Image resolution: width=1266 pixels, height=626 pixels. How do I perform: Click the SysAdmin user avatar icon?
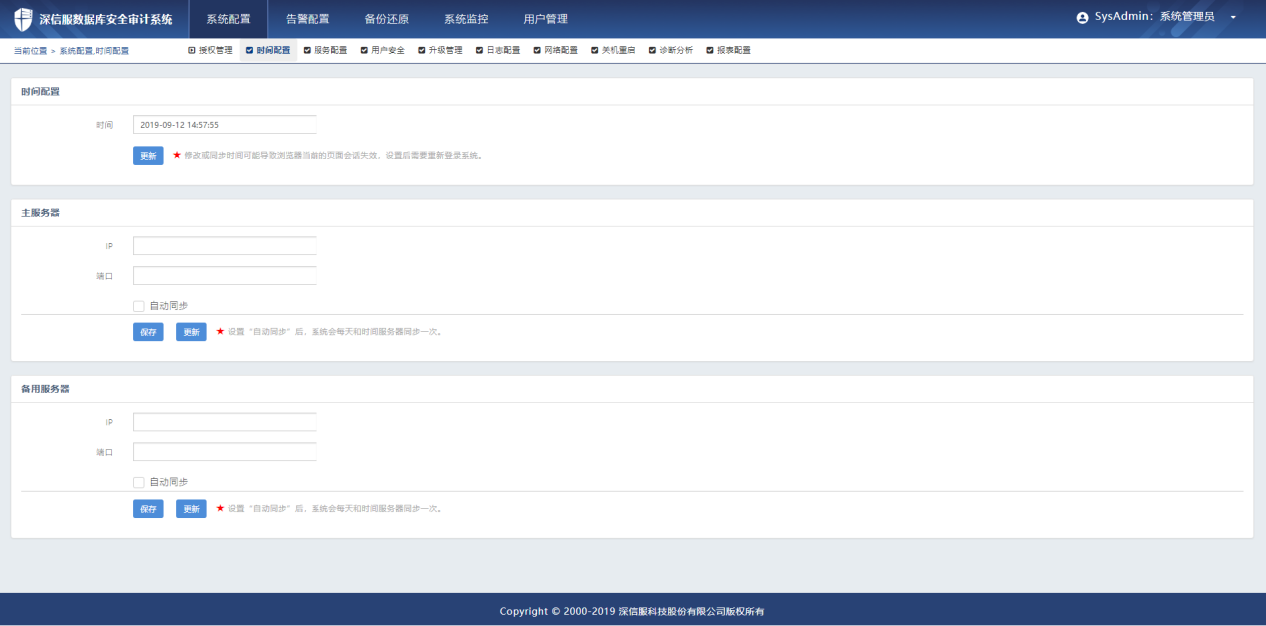pyautogui.click(x=1082, y=18)
